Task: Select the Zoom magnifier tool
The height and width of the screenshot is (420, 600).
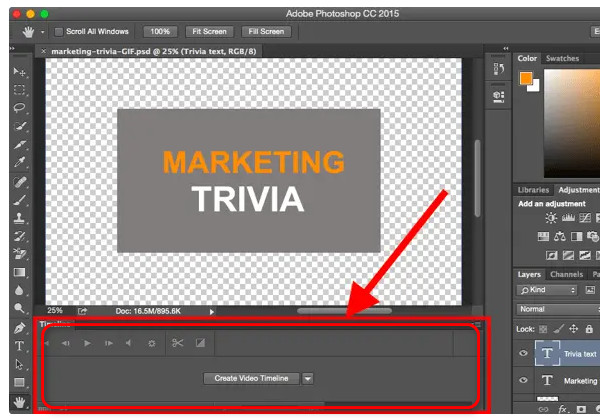Action: point(19,309)
